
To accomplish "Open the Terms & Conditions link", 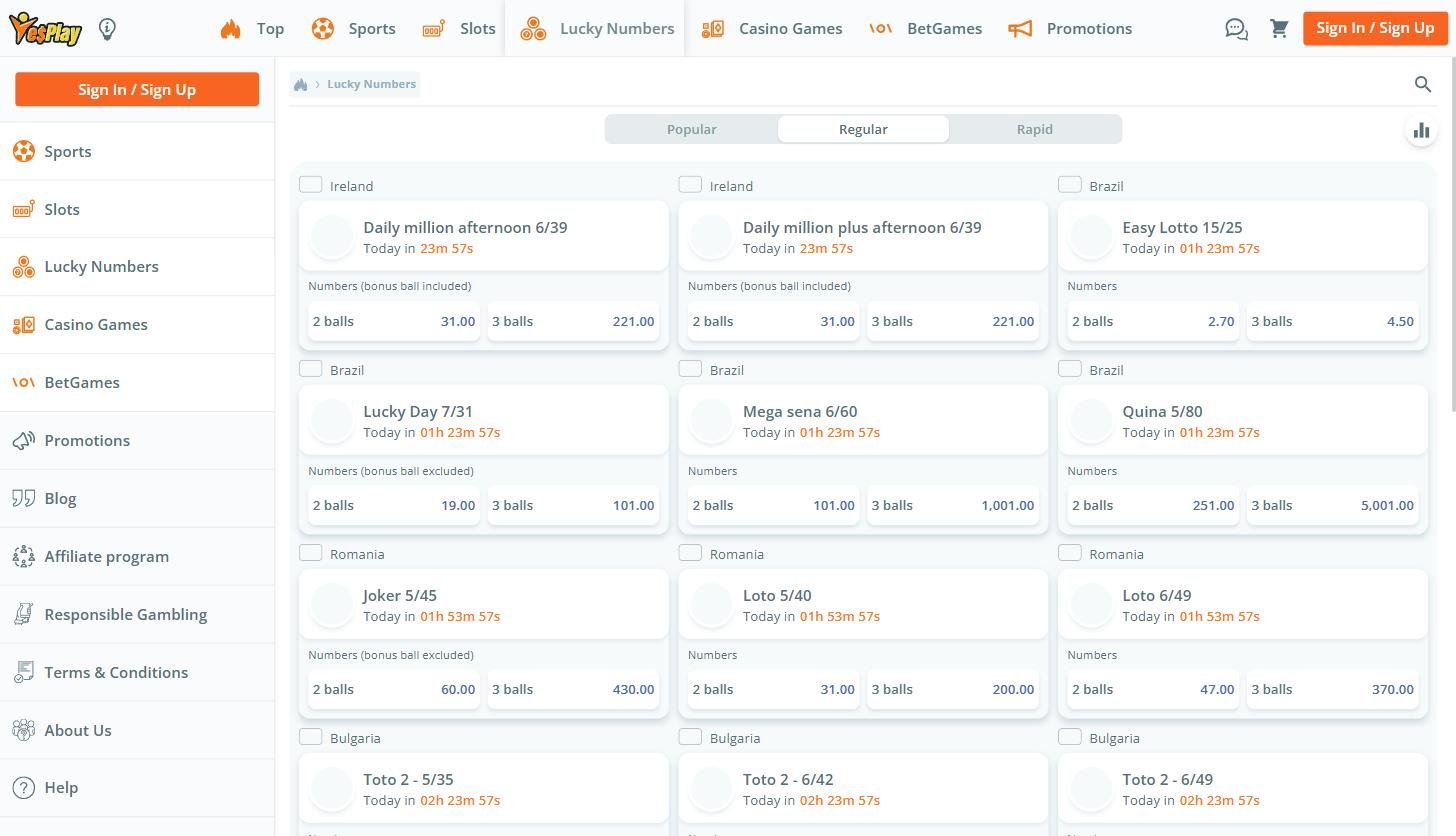I will [116, 672].
